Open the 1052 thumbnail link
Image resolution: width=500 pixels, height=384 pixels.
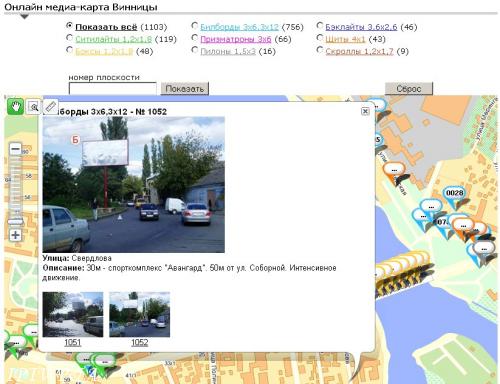(x=140, y=342)
